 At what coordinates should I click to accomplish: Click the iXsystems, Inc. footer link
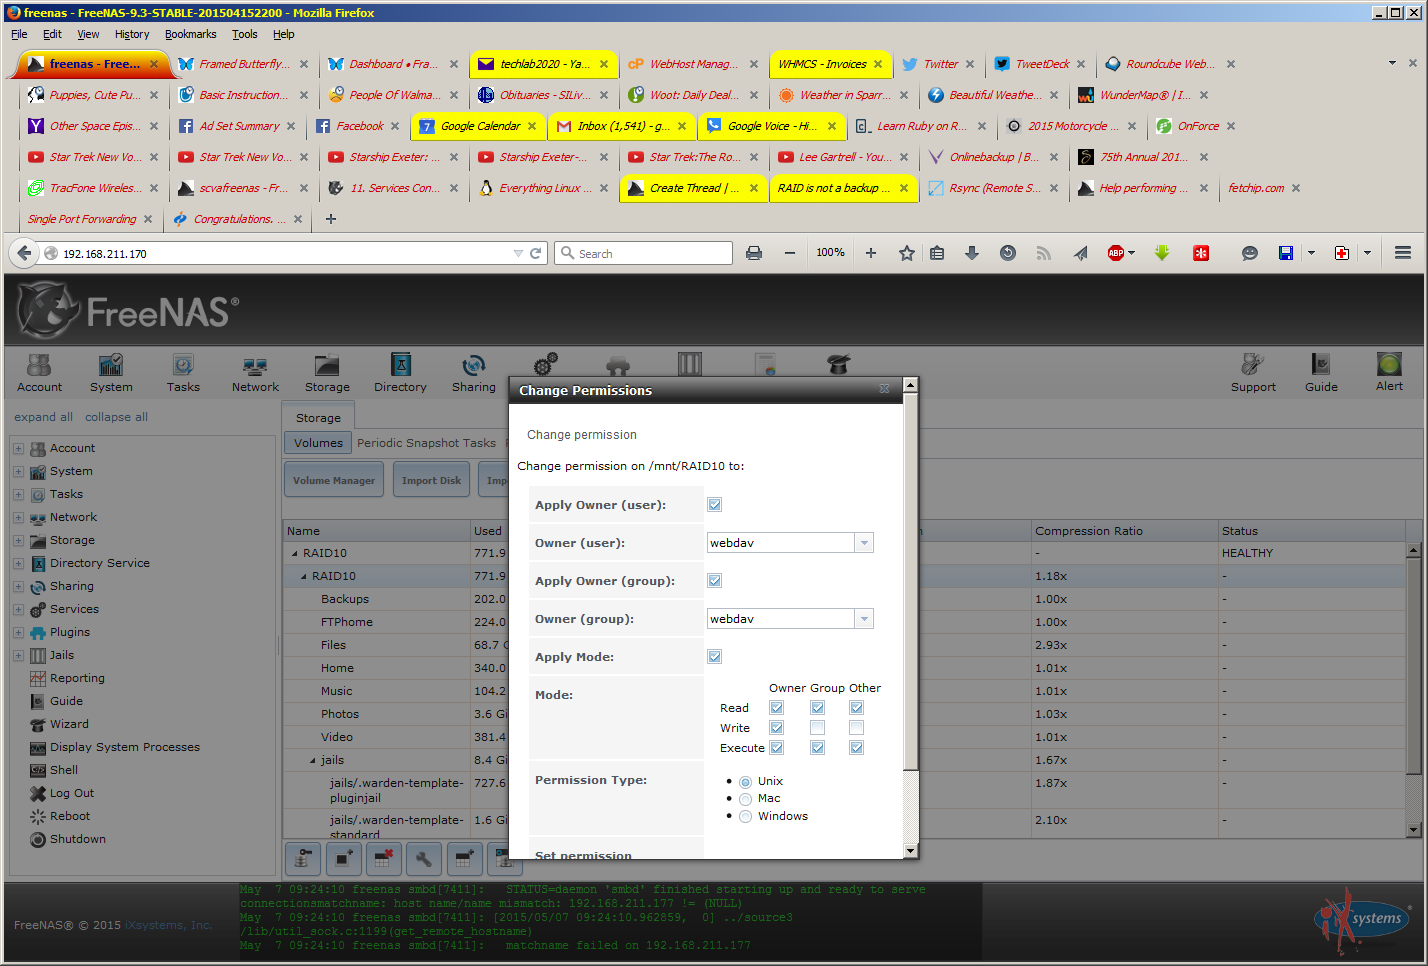(x=168, y=925)
